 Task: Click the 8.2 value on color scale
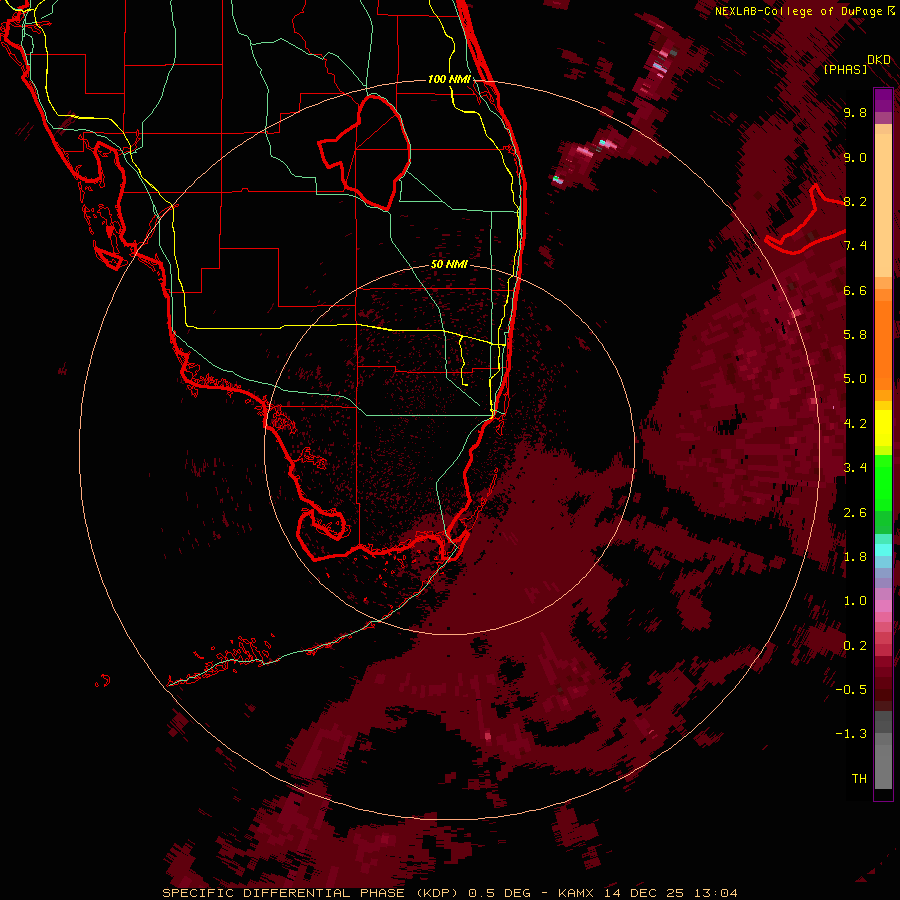click(x=855, y=202)
